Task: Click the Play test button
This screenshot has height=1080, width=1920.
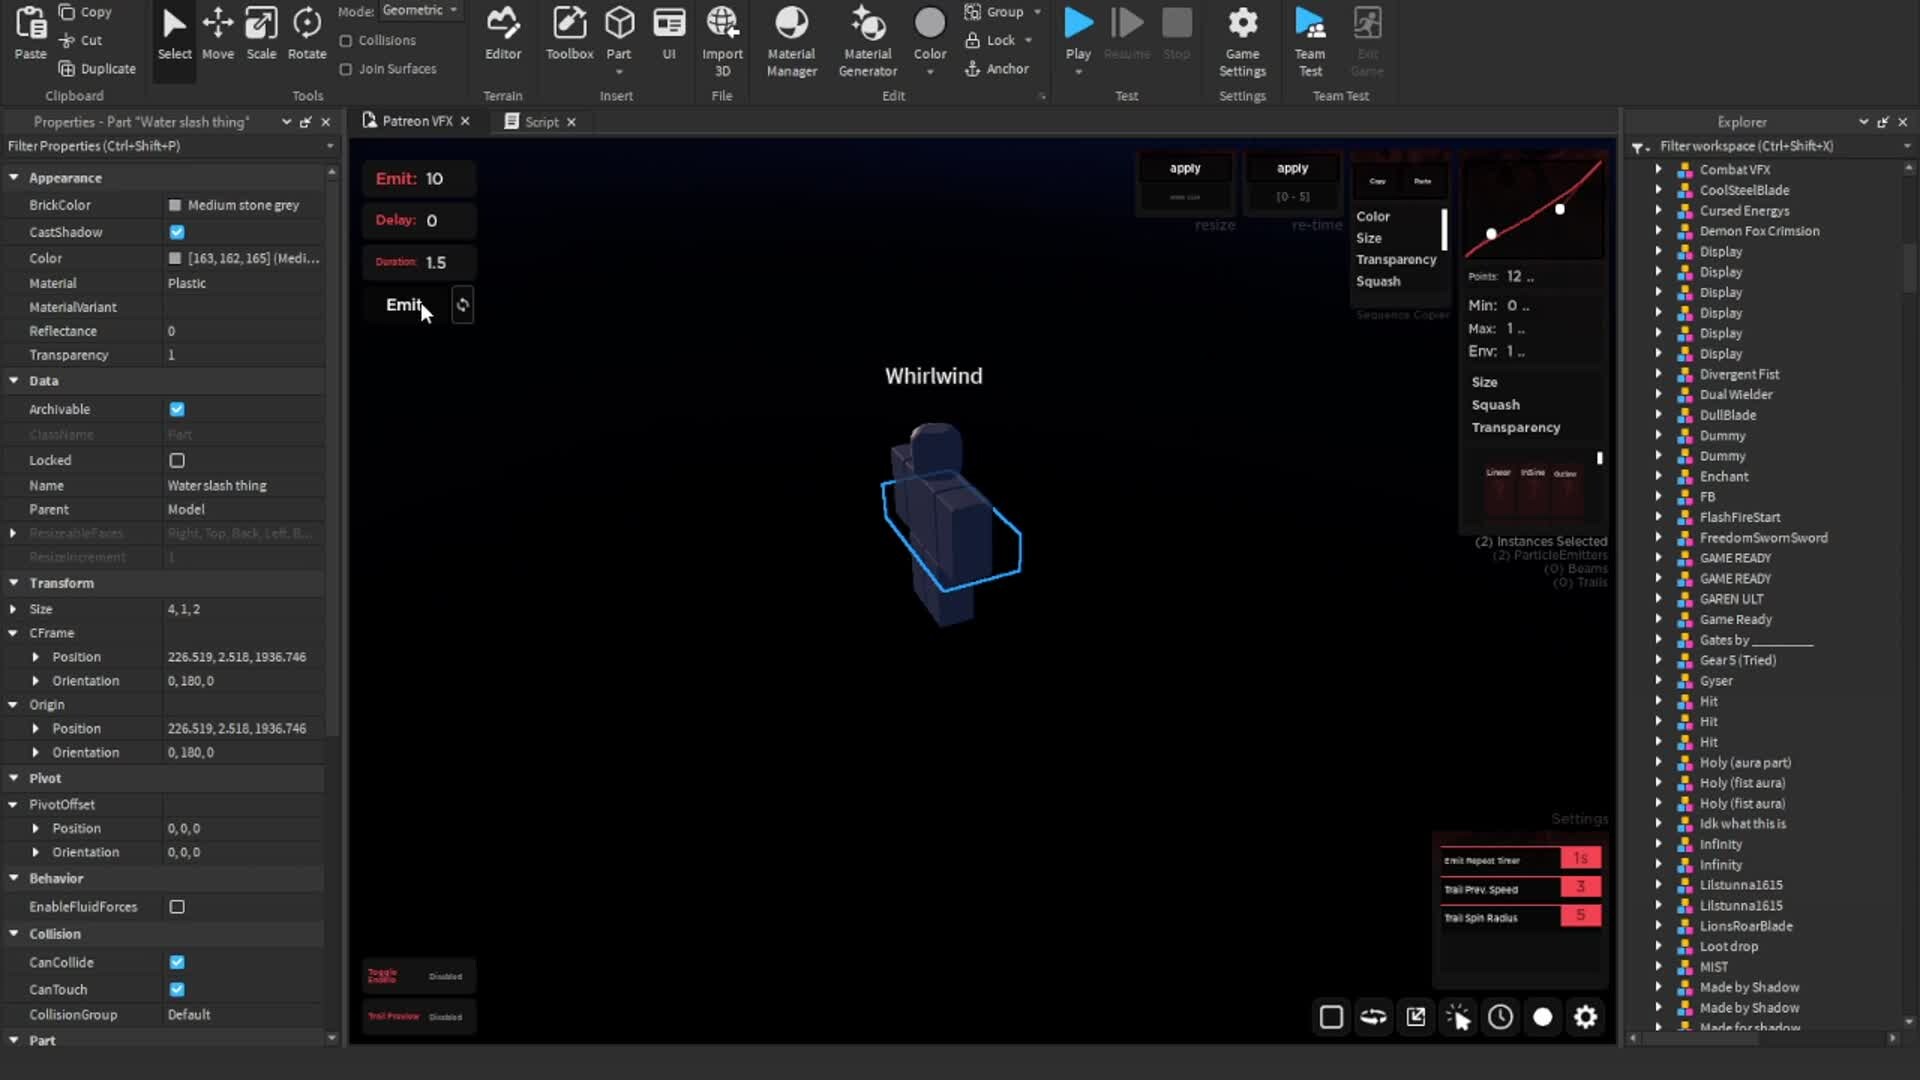Action: pos(1078,25)
